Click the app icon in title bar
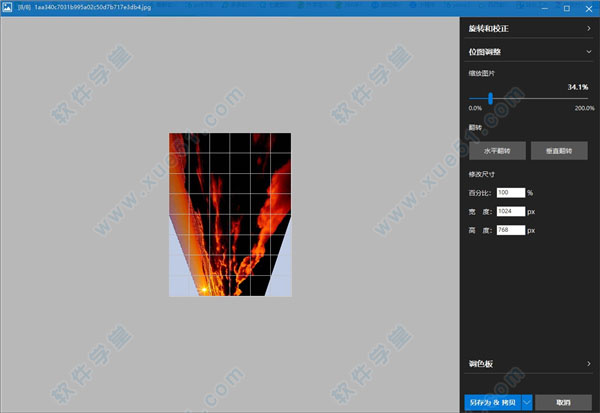600x413 pixels. coord(8,8)
